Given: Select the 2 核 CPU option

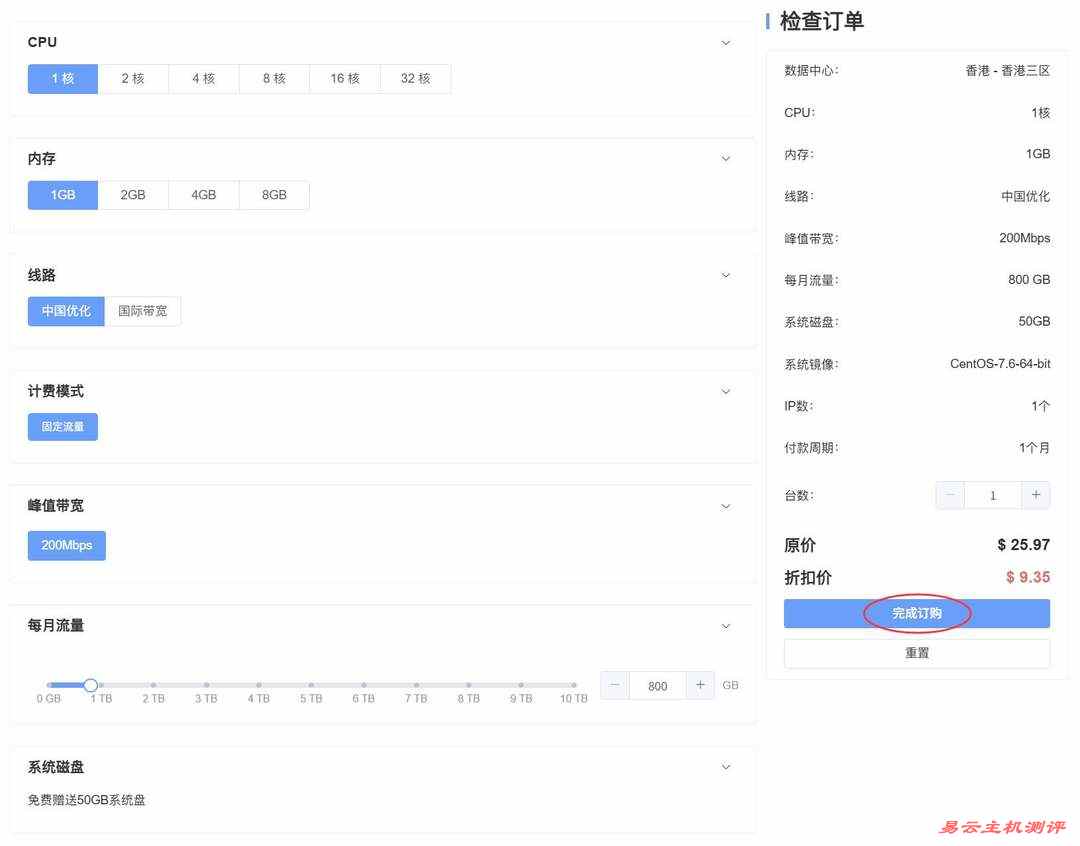Looking at the screenshot, I should click(x=133, y=78).
